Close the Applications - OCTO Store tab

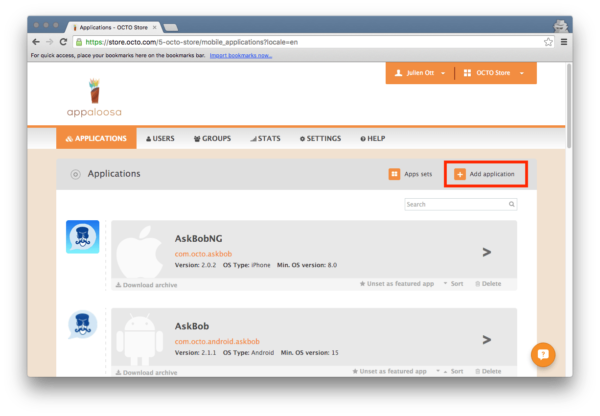click(155, 27)
